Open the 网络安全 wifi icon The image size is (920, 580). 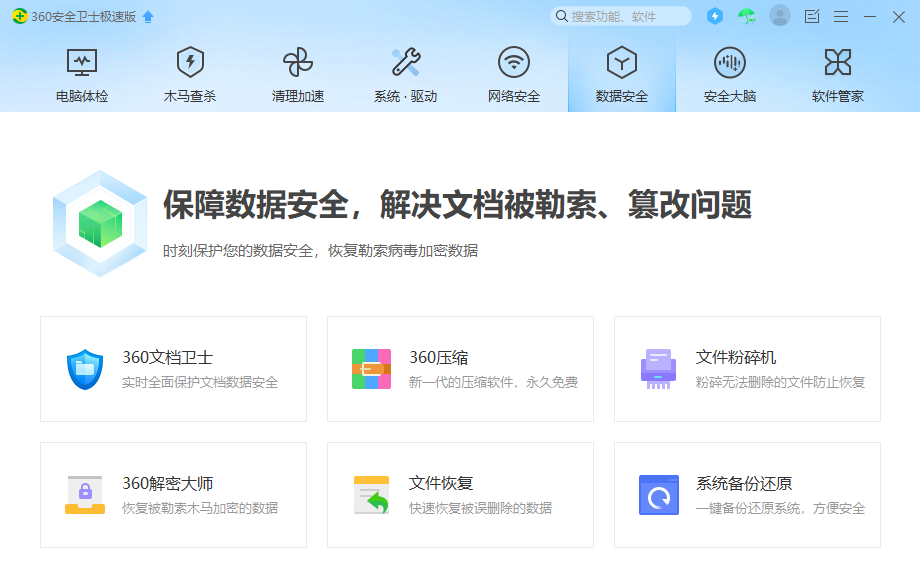click(514, 62)
